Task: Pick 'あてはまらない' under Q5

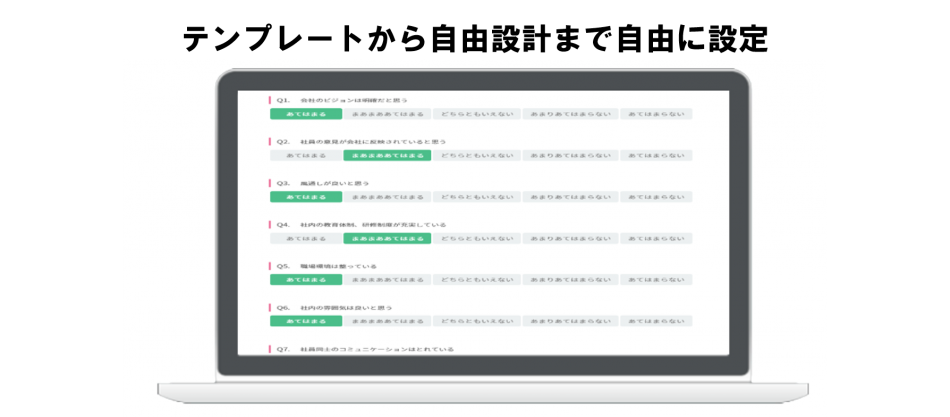Action: coord(655,280)
